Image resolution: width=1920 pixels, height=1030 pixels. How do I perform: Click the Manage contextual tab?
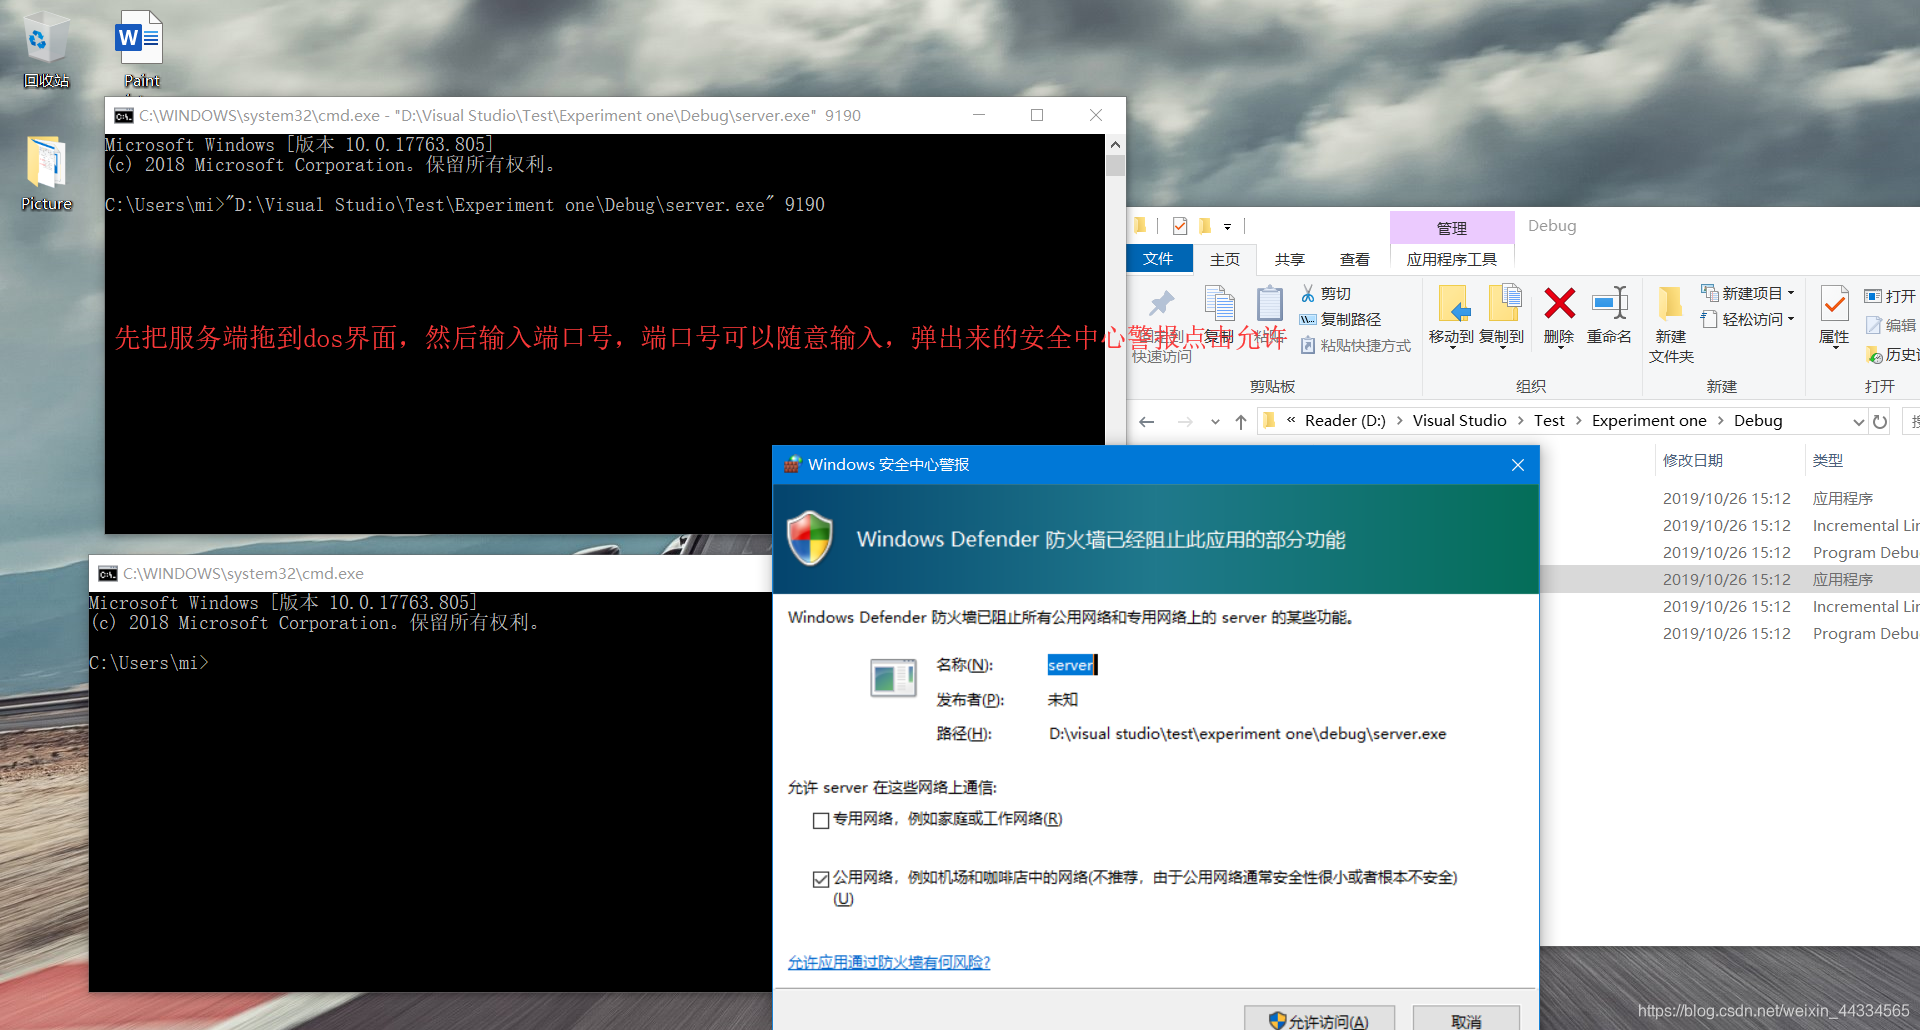pyautogui.click(x=1452, y=228)
